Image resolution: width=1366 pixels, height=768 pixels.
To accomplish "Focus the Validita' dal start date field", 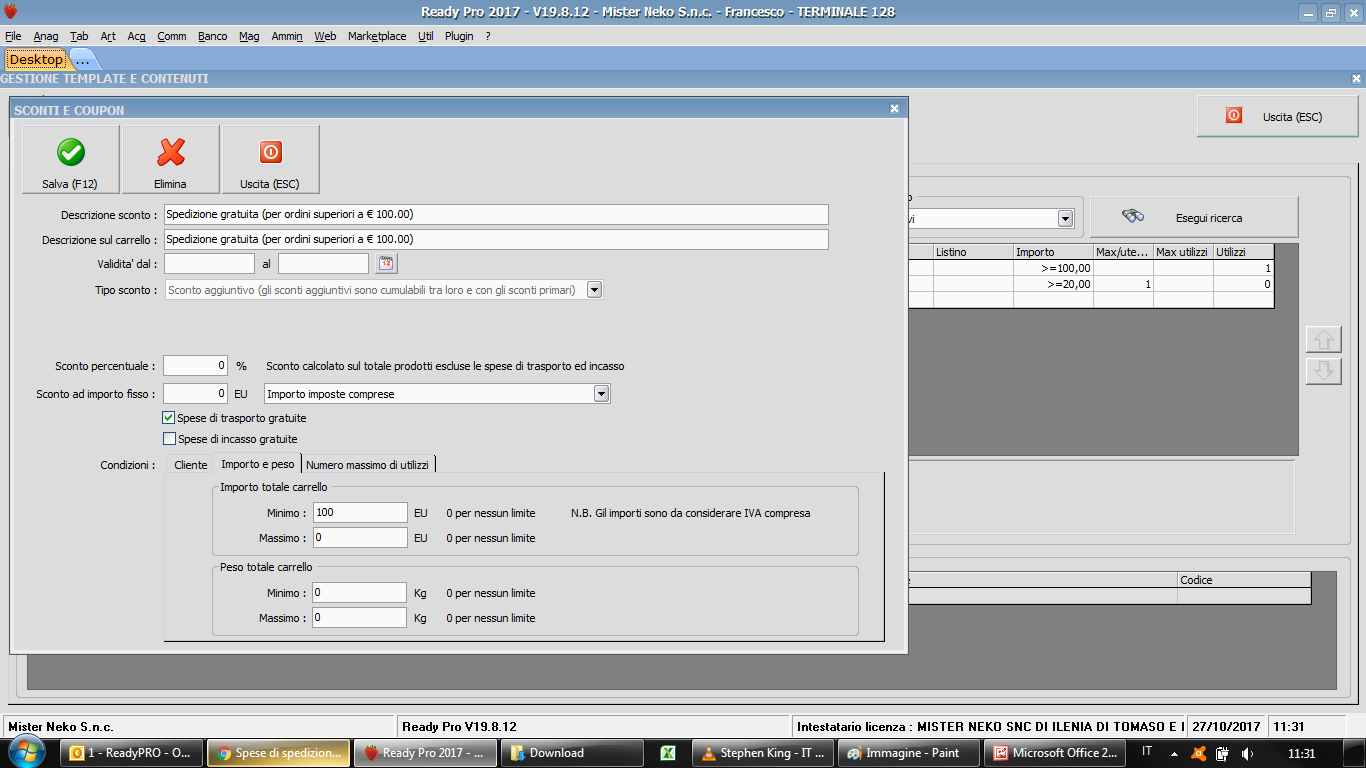I will 209,263.
